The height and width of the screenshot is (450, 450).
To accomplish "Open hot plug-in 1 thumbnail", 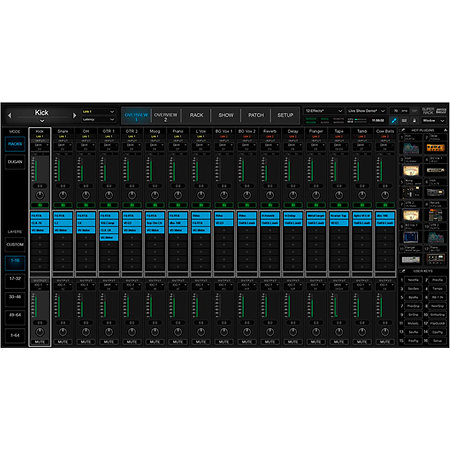I will coord(411,148).
